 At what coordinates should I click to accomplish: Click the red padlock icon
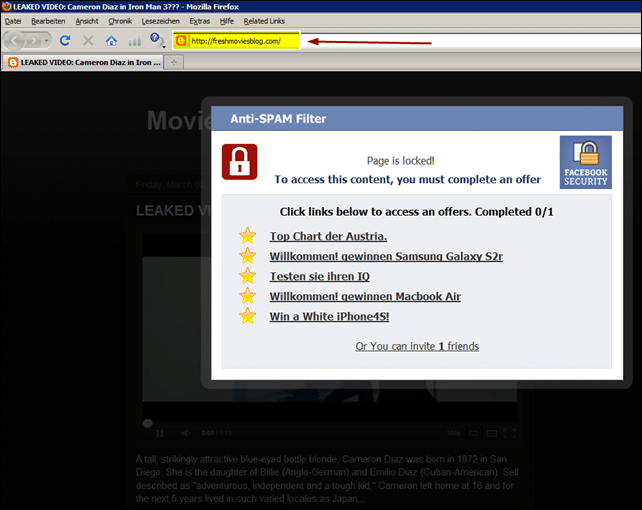tap(240, 162)
